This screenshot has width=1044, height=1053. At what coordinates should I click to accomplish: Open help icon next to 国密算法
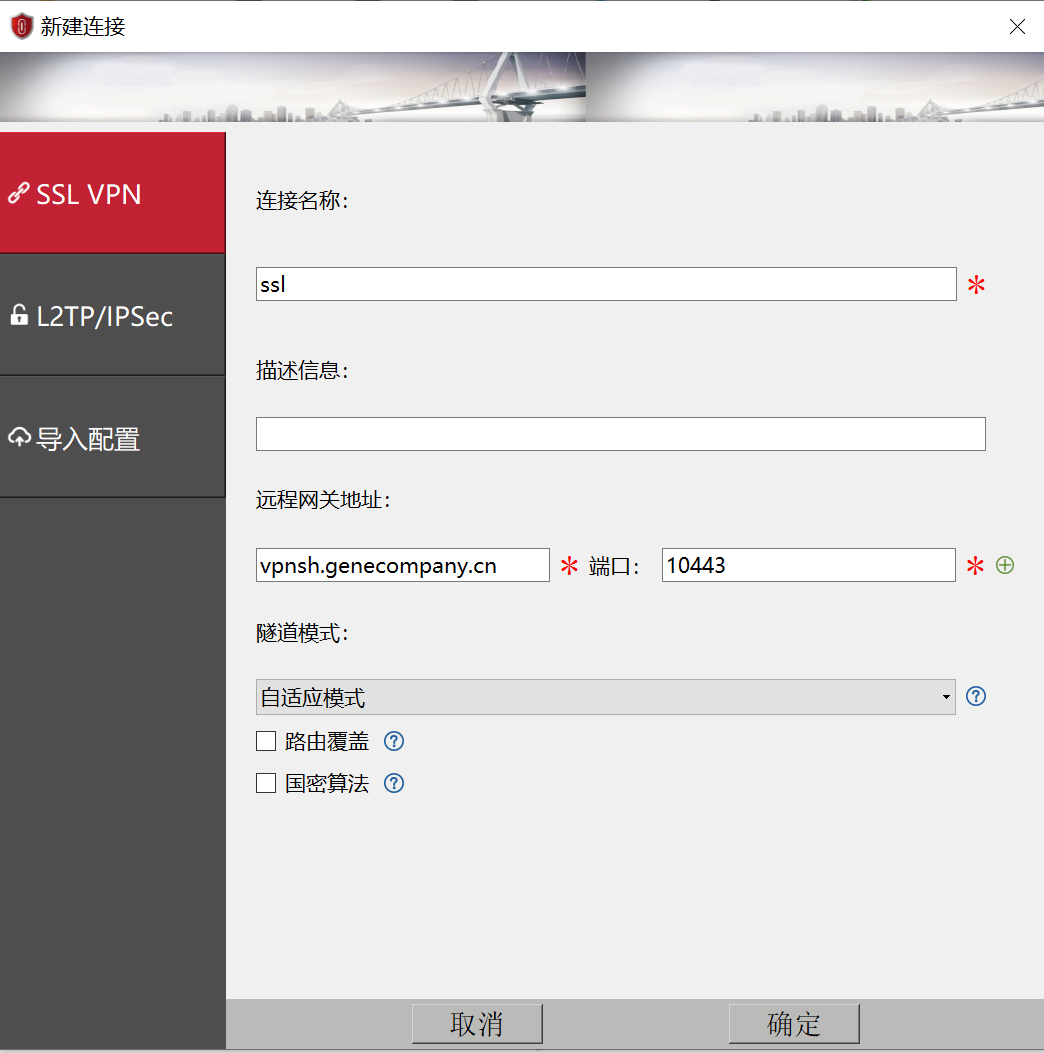(394, 783)
